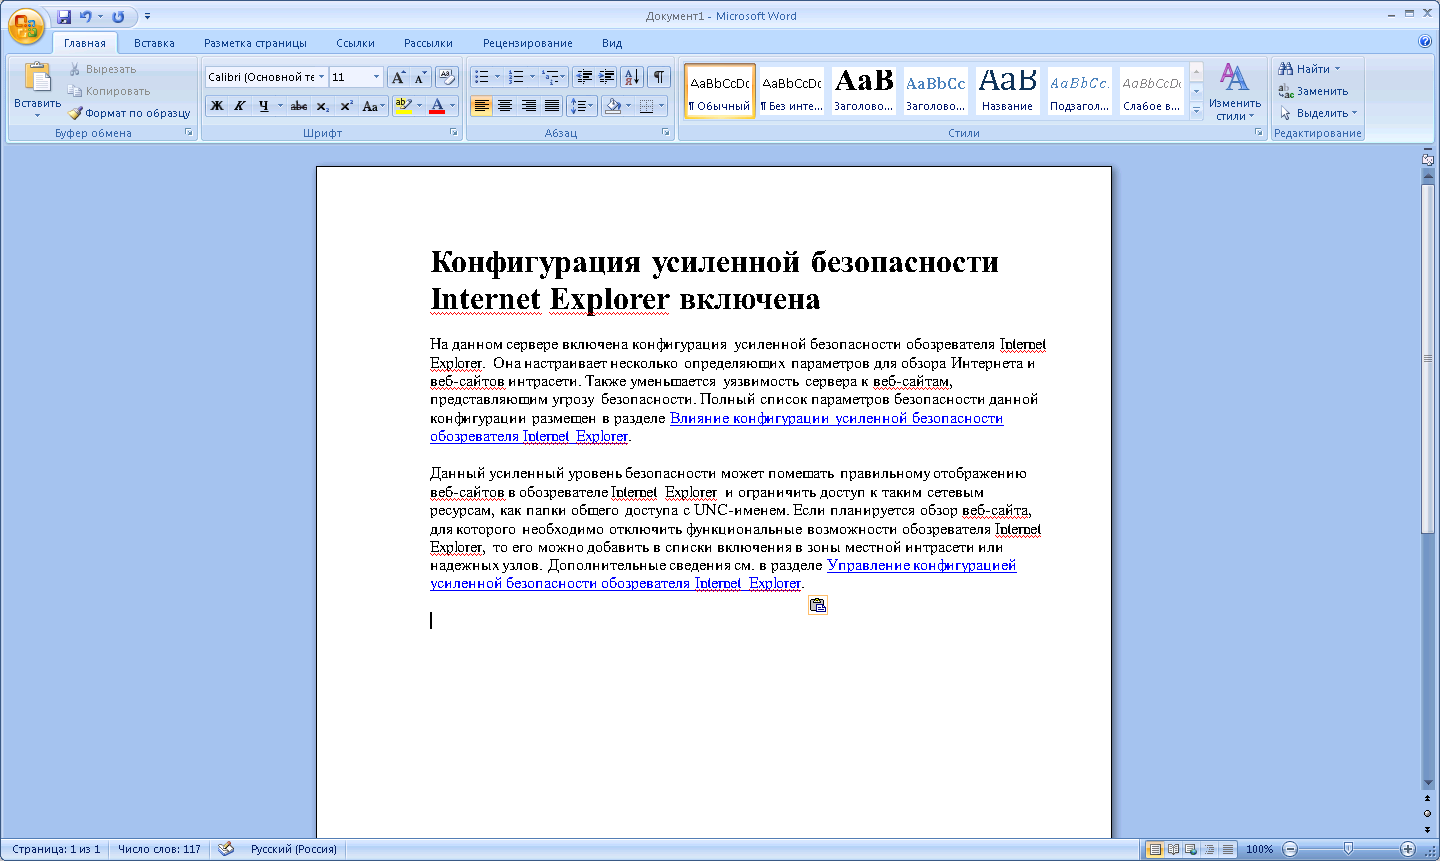Screen dimensions: 1440x861
Task: Open the line spacing dropdown
Action: click(582, 105)
